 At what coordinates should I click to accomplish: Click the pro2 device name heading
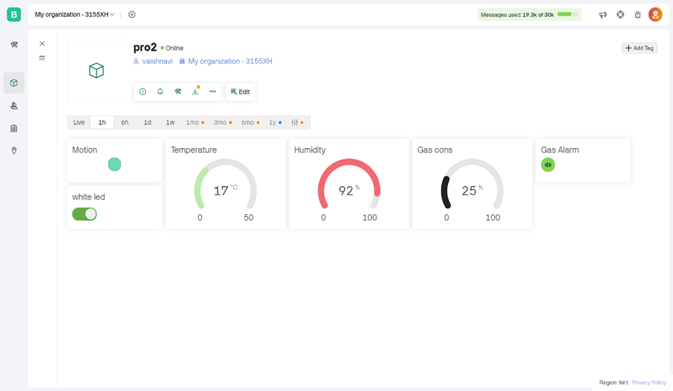coord(145,47)
